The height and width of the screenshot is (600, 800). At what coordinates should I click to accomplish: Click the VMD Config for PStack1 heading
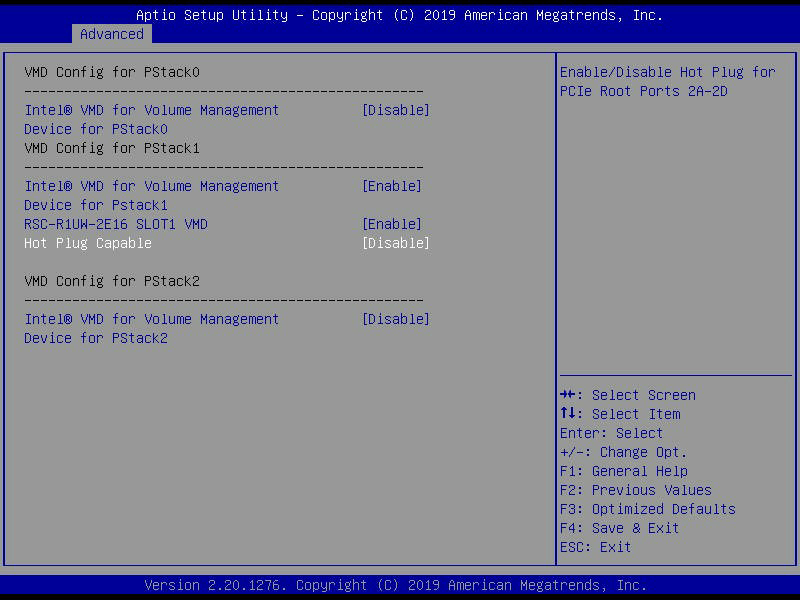coord(112,148)
